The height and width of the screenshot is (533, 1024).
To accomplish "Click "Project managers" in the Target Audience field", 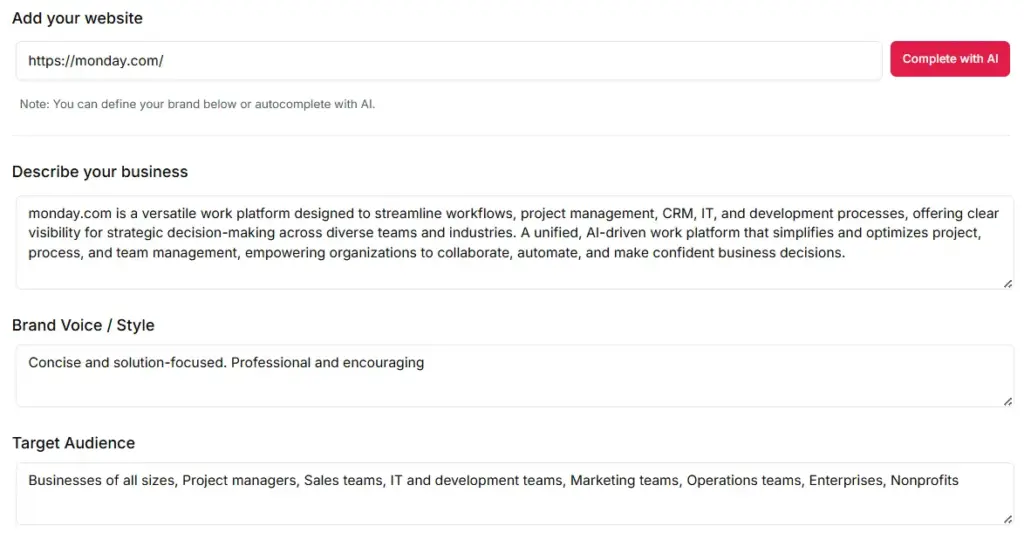I will (240, 480).
